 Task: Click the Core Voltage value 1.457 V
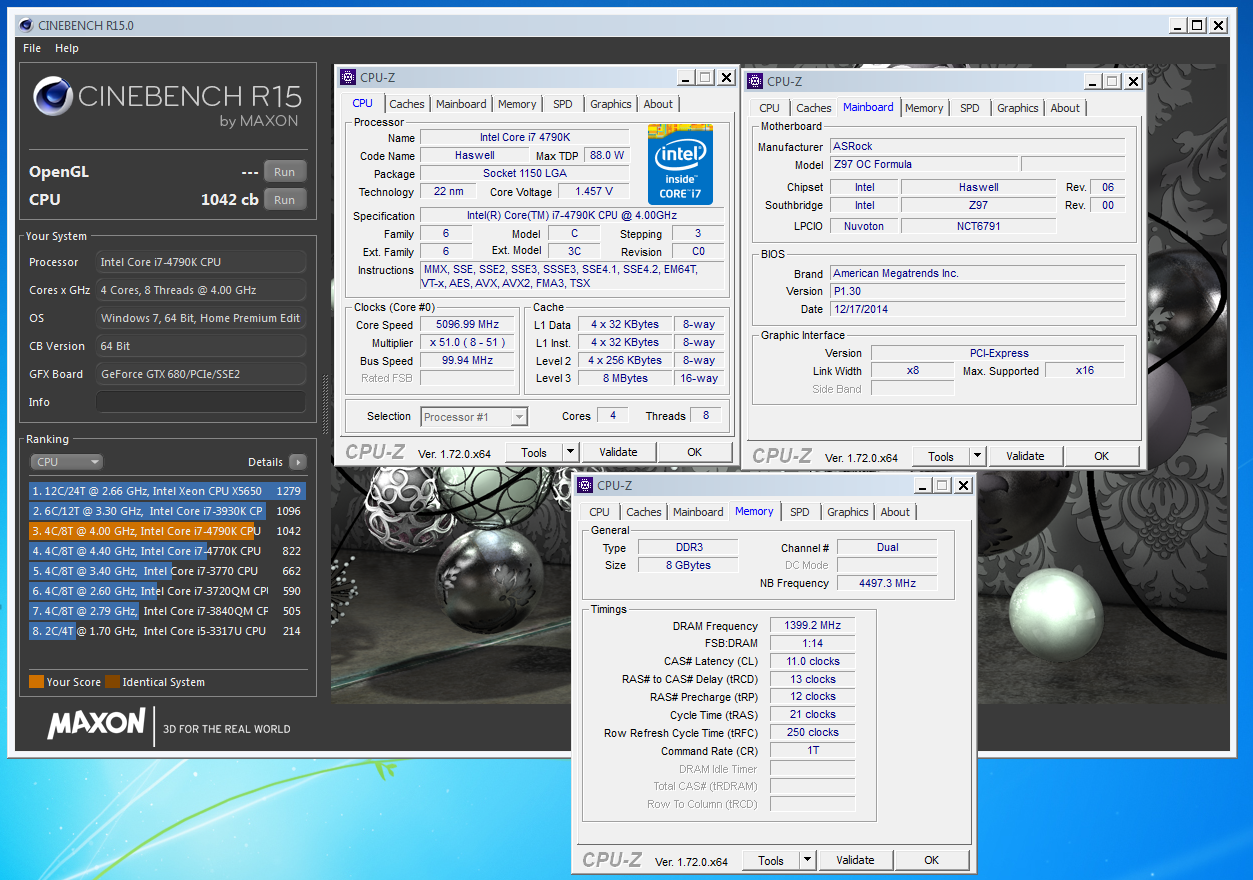tap(594, 191)
